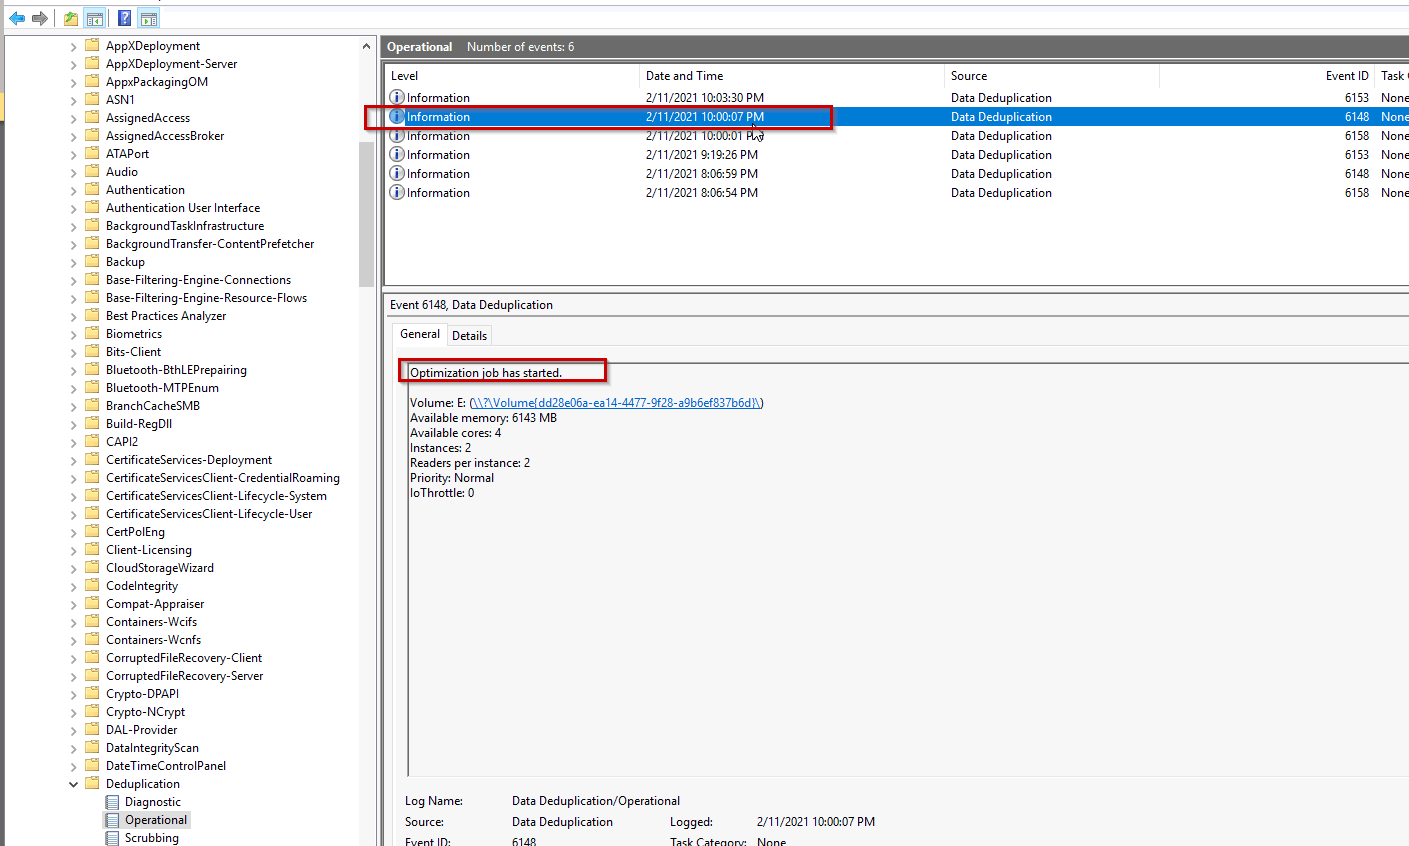Select the BranchCacheSMB tree item
This screenshot has height=846, width=1409.
(x=153, y=406)
